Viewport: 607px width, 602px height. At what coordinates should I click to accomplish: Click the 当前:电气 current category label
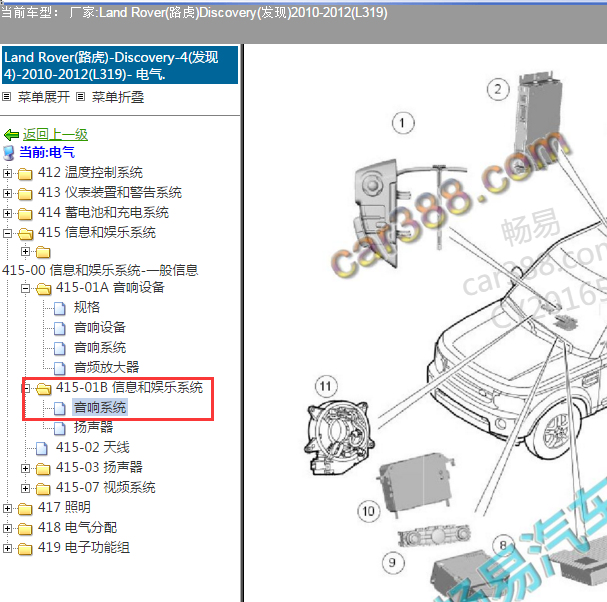(x=47, y=152)
